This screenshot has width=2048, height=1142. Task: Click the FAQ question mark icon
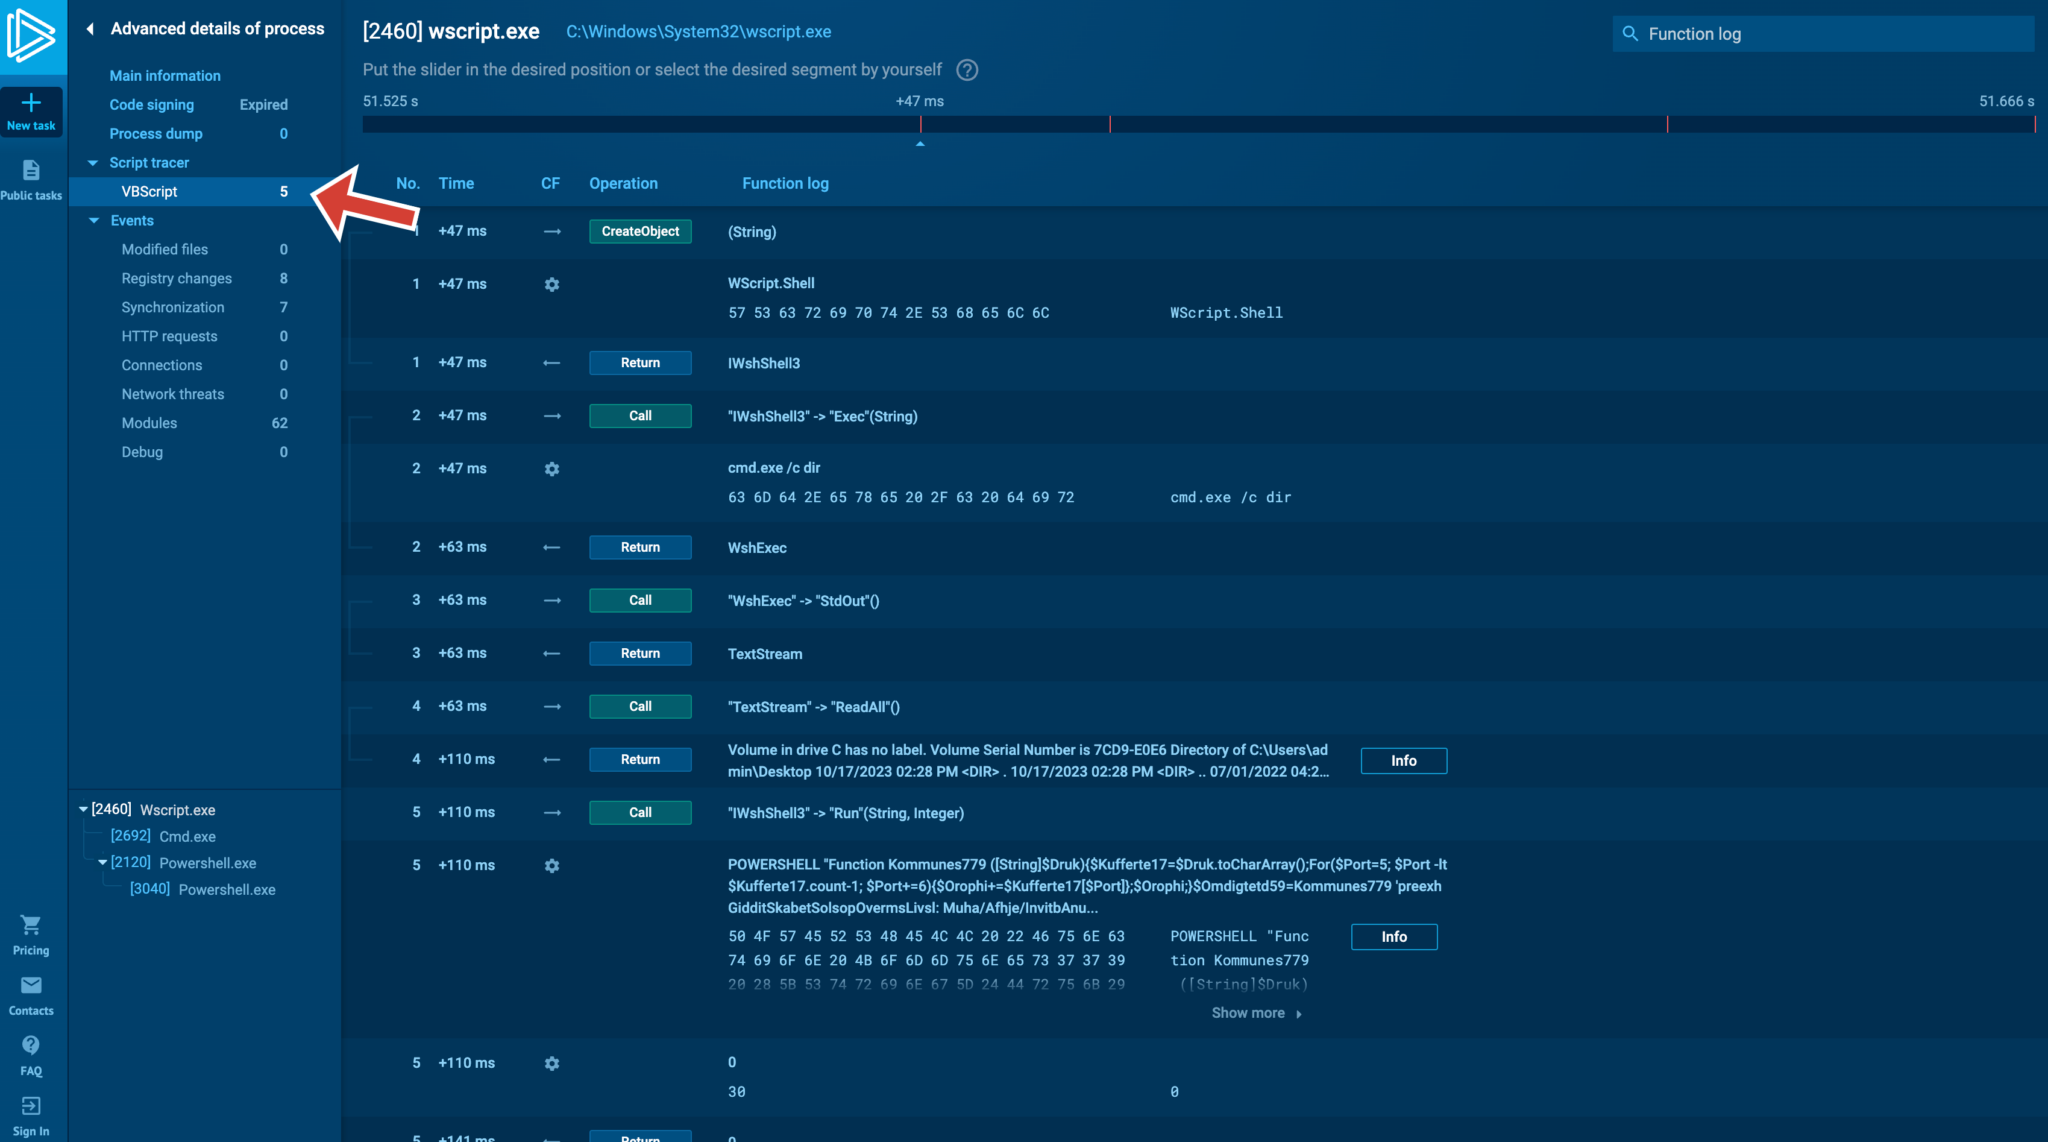pos(31,1045)
